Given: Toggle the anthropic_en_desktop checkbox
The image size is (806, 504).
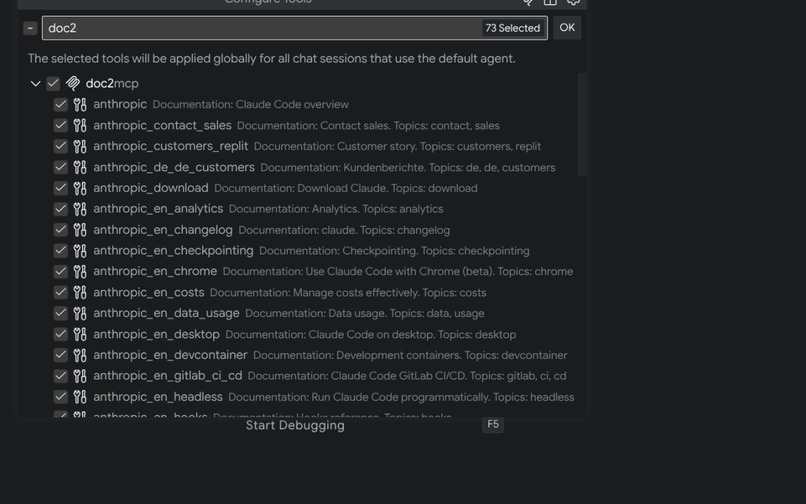Looking at the screenshot, I should point(61,334).
